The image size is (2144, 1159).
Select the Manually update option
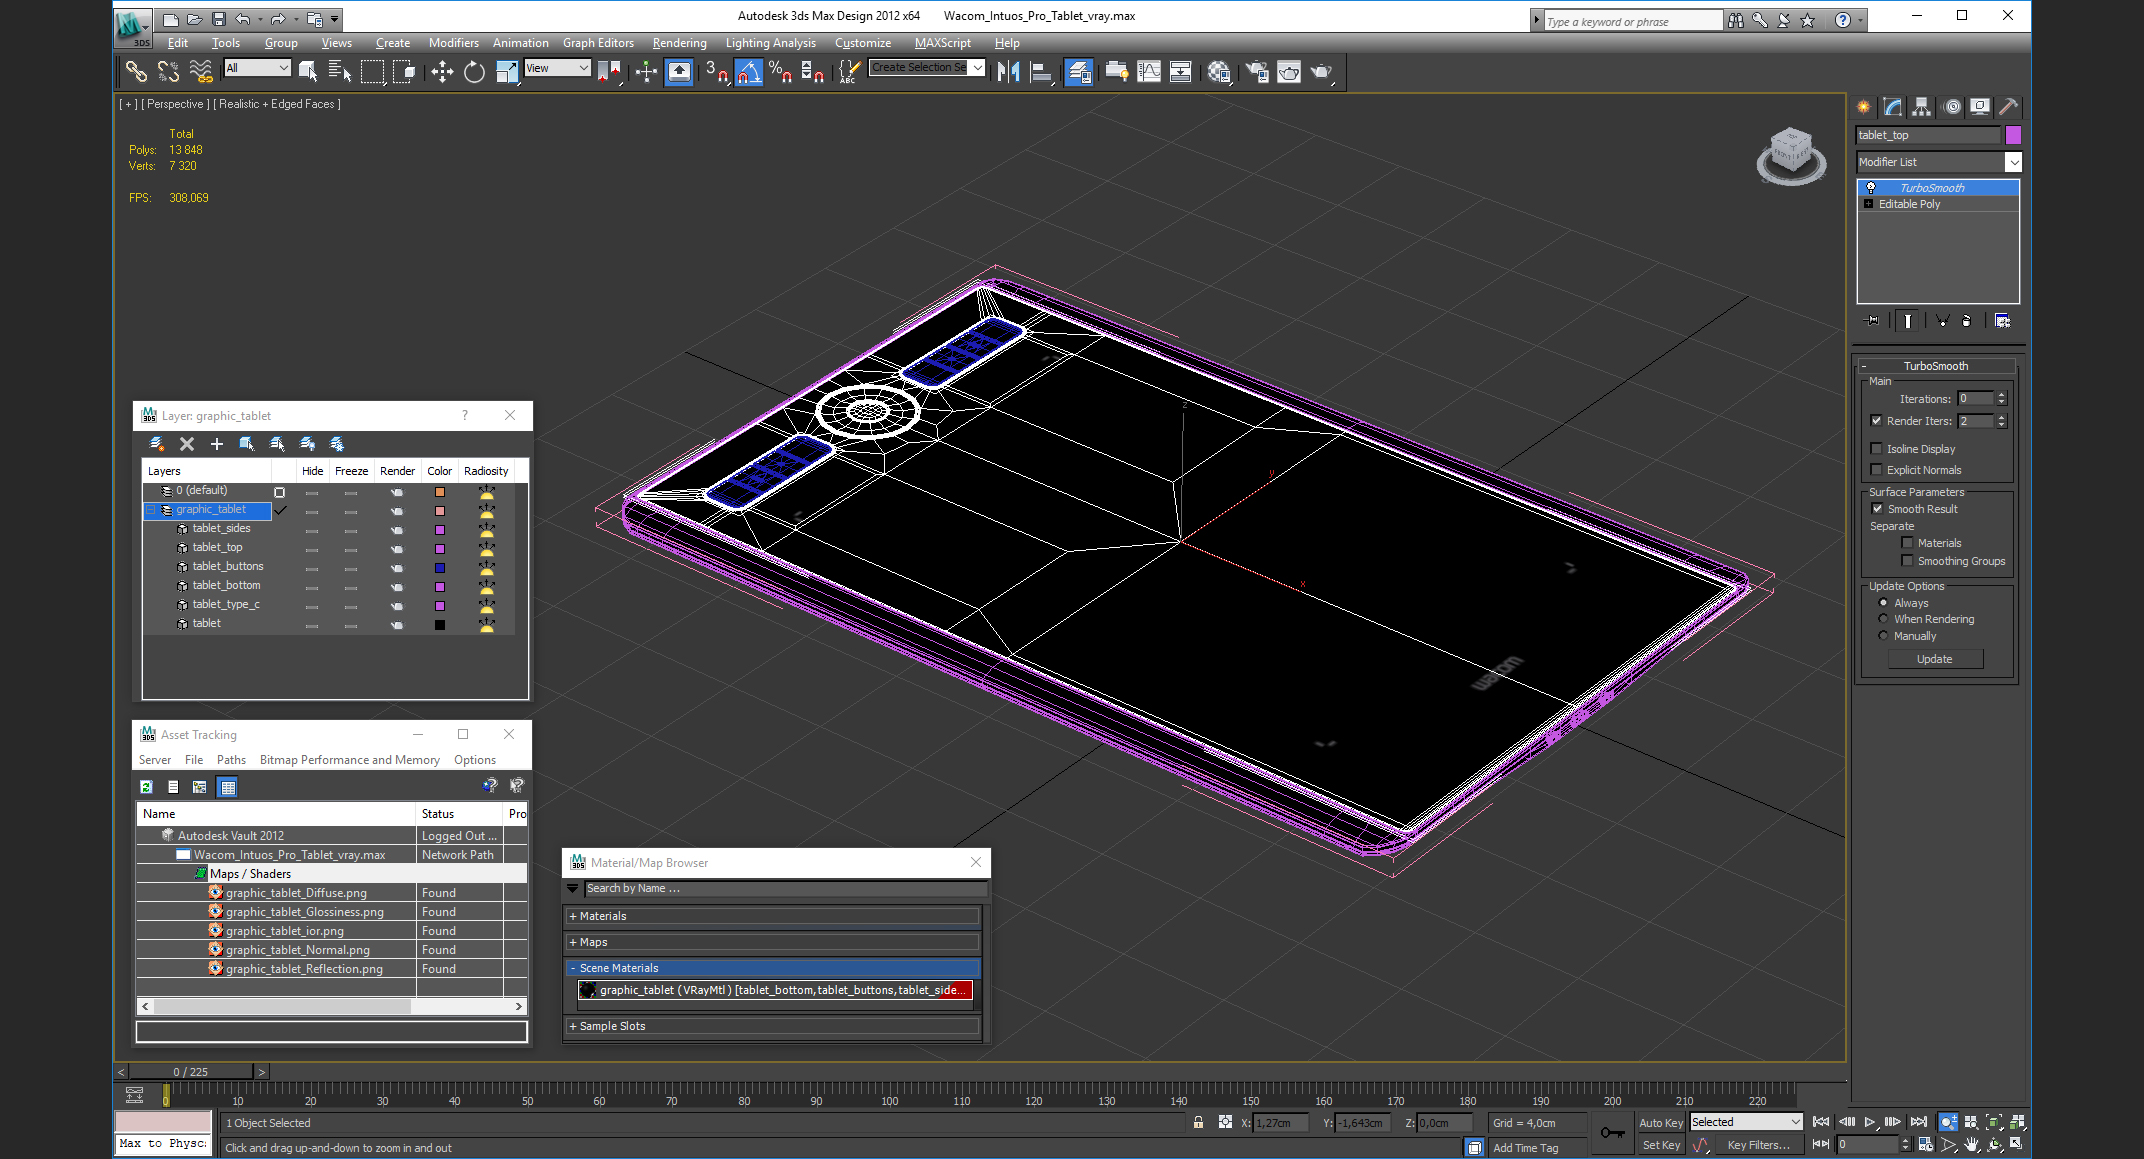click(x=1883, y=636)
